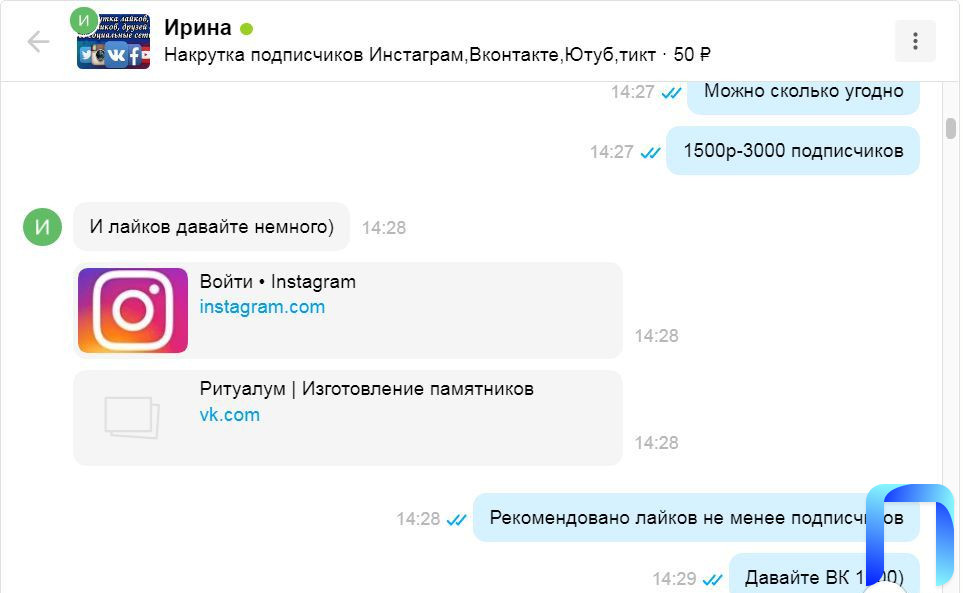Open Ирина's ad thumbnail in header
Viewport: 963px width, 593px height.
(x=113, y=41)
